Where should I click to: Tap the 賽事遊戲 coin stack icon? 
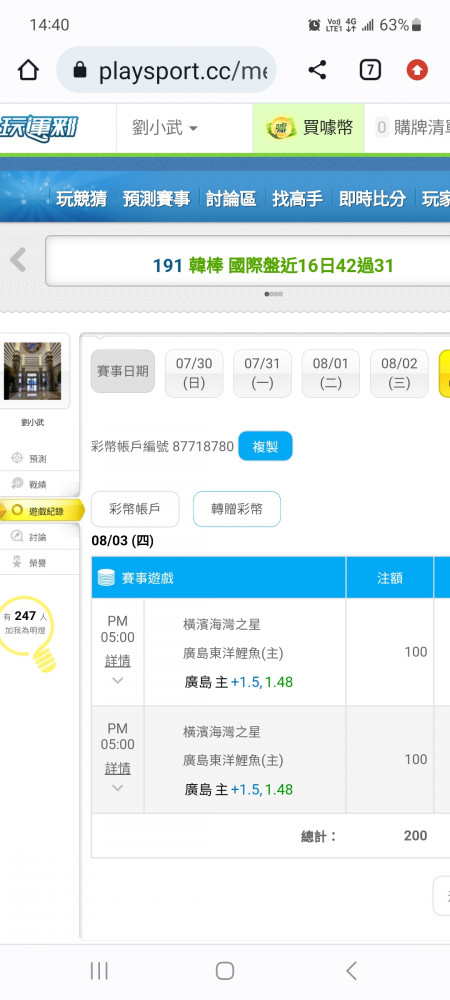pos(106,578)
